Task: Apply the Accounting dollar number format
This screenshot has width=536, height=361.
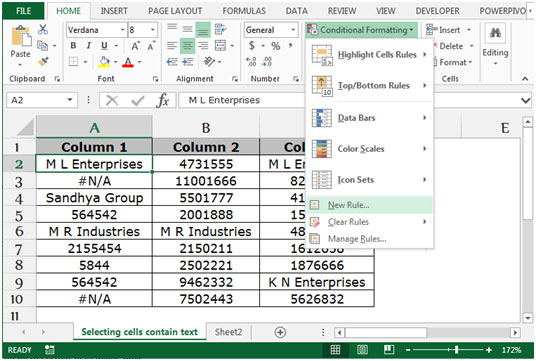Action: [x=252, y=46]
